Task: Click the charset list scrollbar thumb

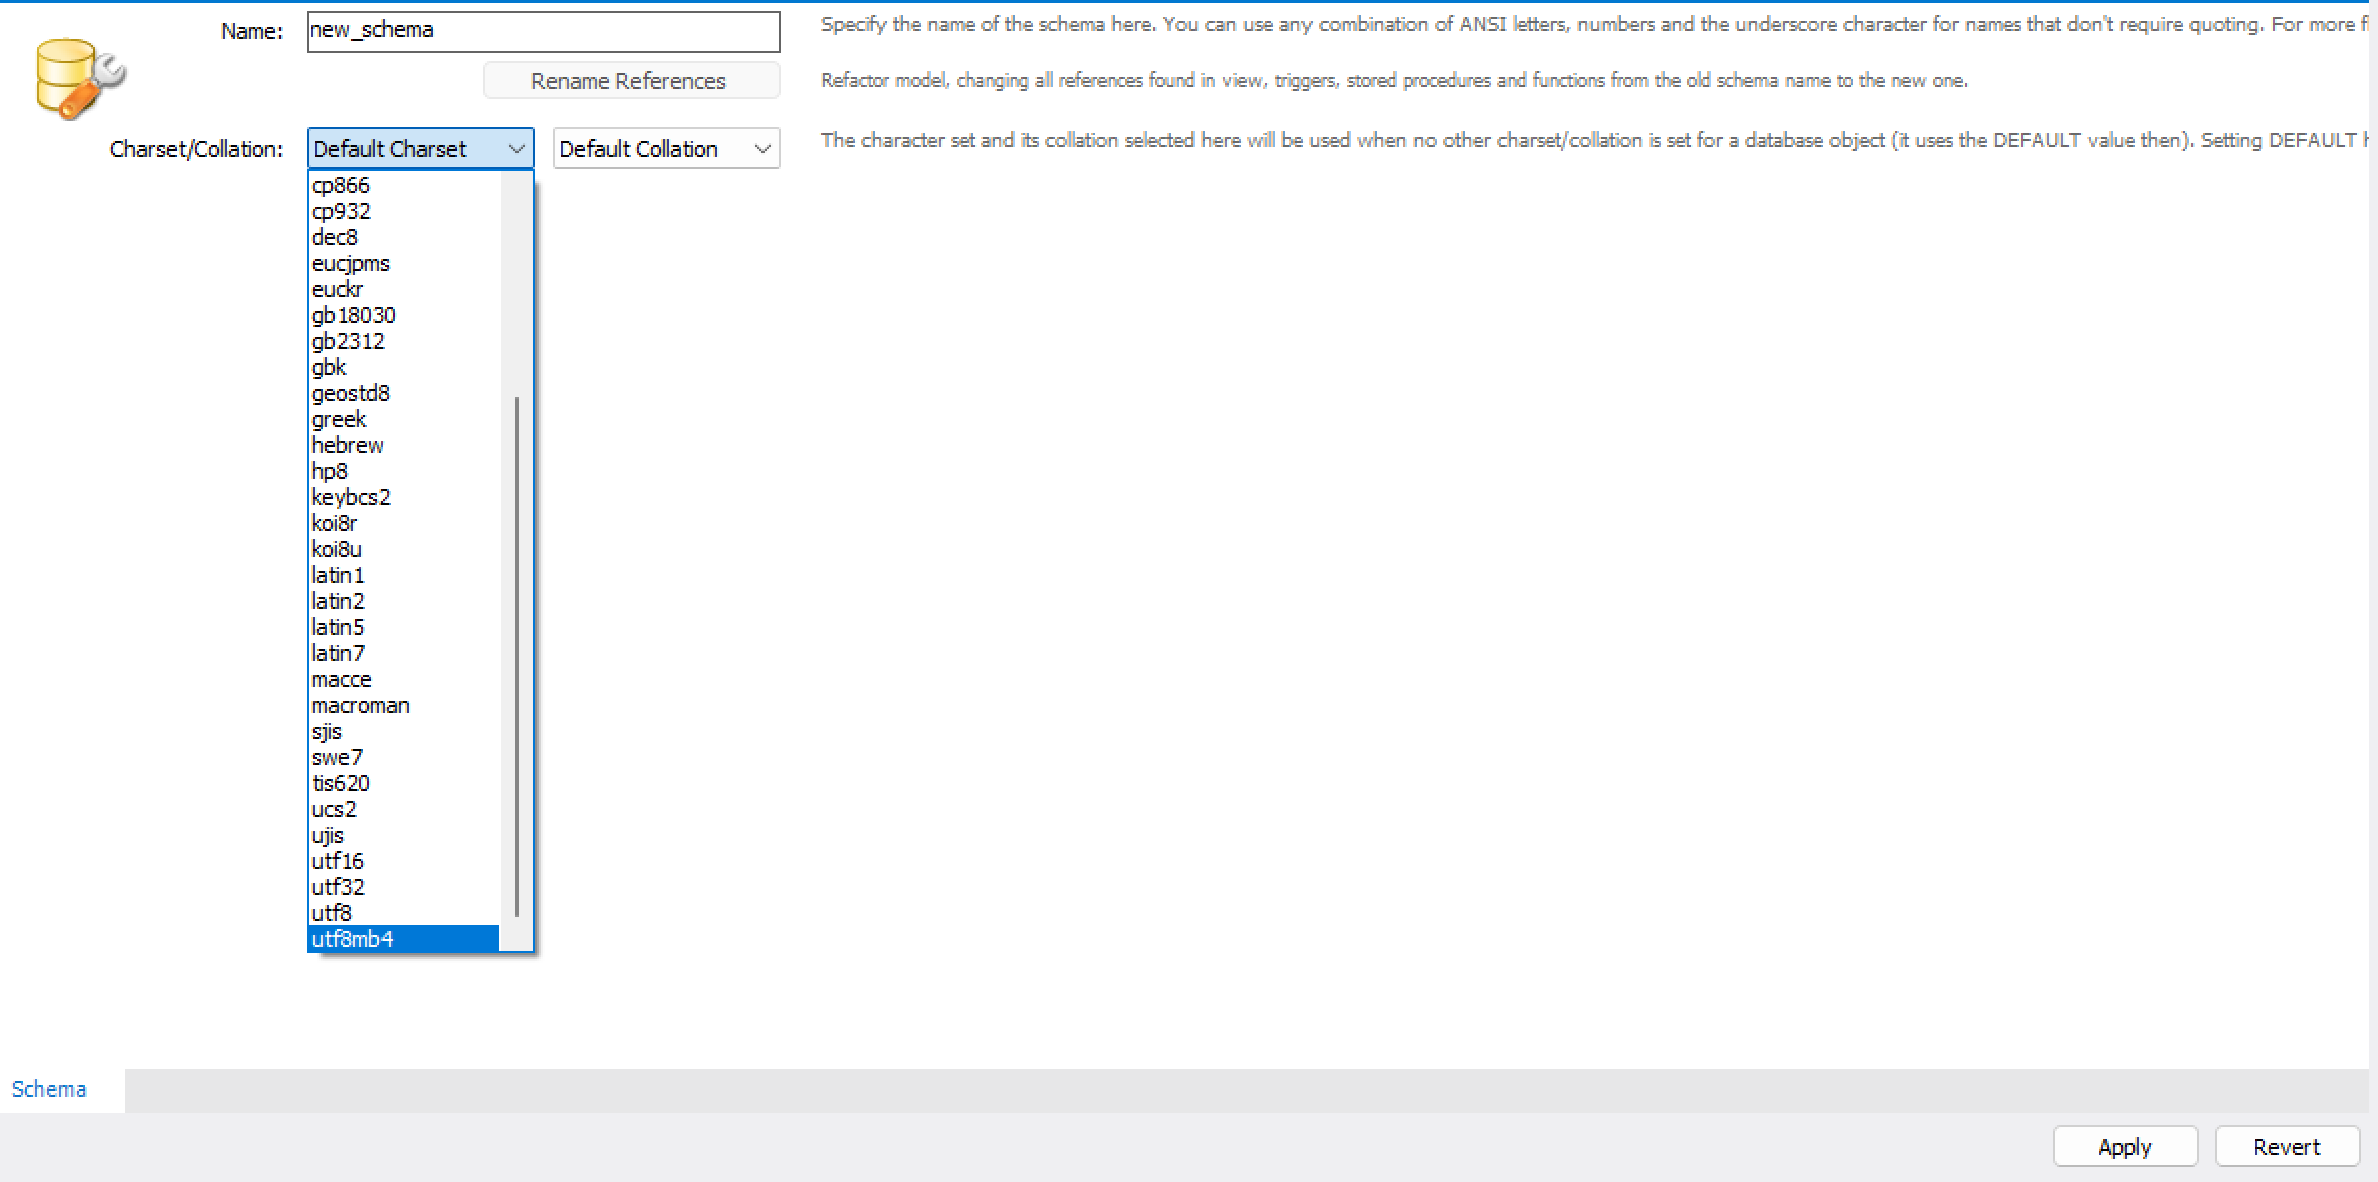Action: click(x=516, y=655)
